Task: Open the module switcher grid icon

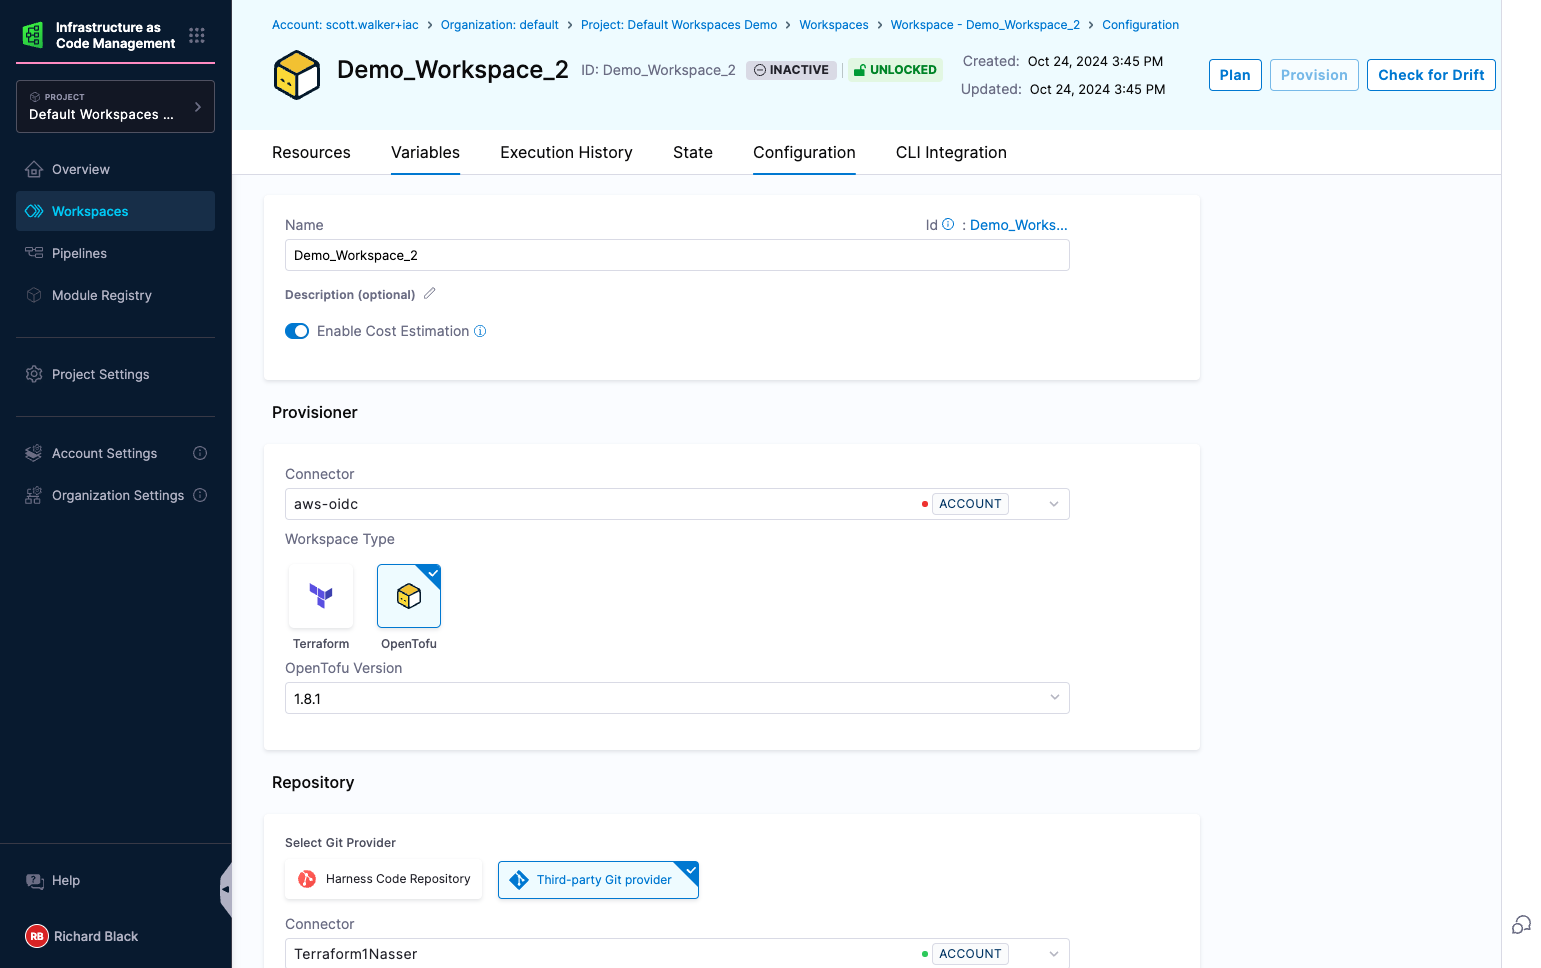Action: pos(197,35)
